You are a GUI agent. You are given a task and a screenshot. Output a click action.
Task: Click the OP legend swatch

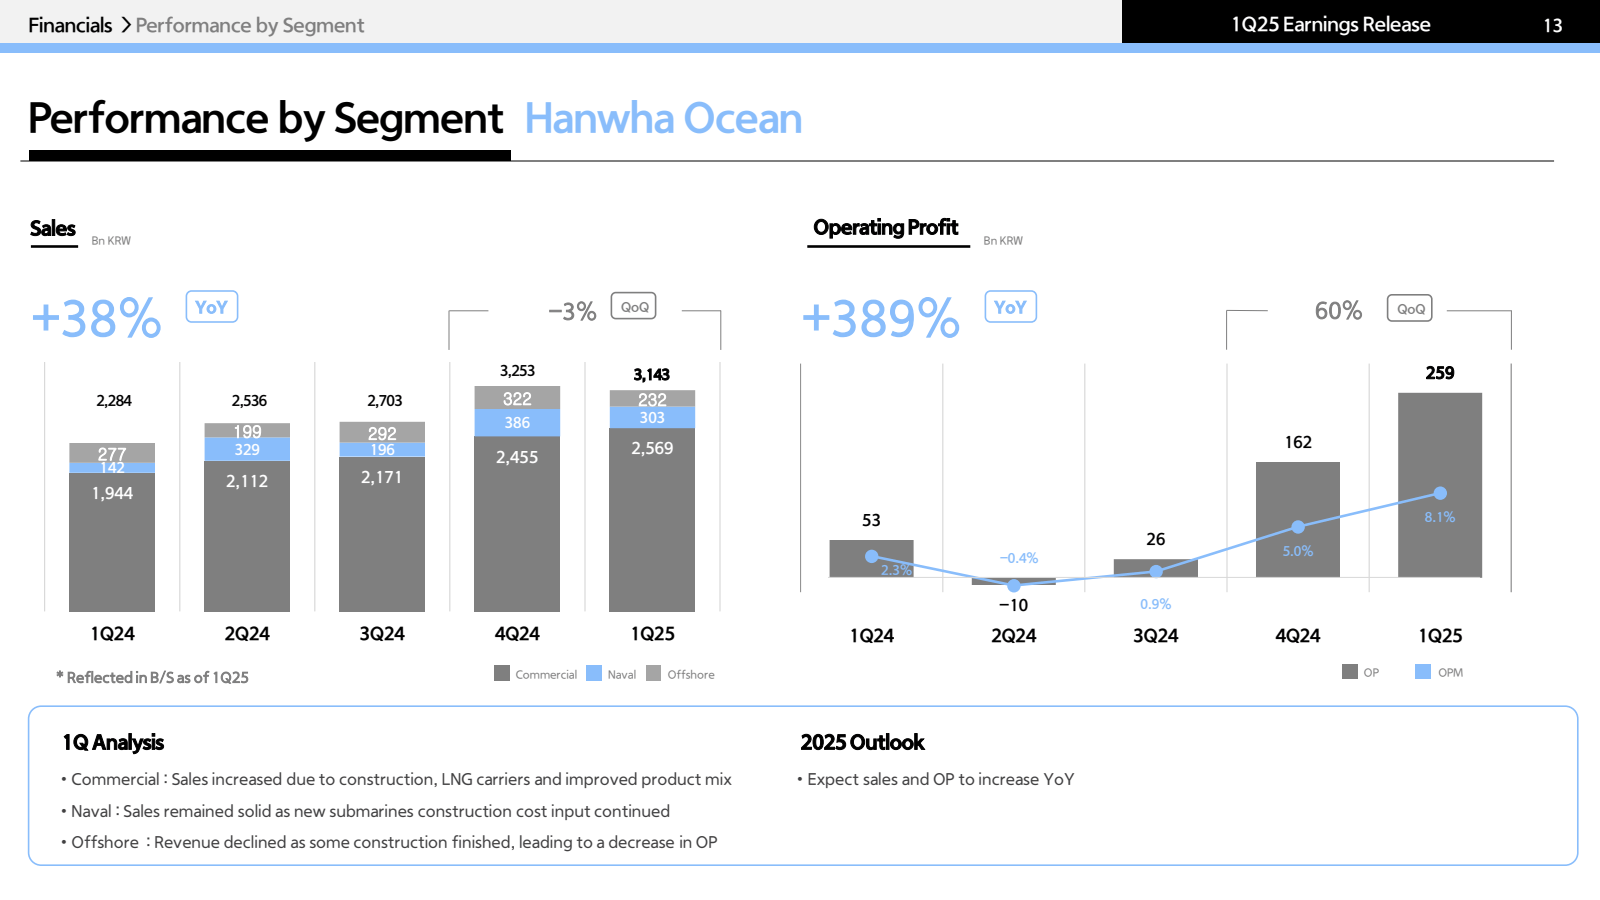pos(1350,671)
